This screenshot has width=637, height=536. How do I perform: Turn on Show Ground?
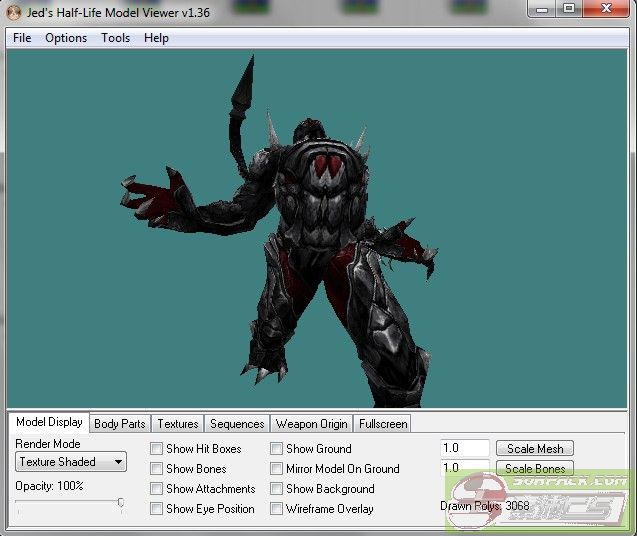(x=277, y=449)
